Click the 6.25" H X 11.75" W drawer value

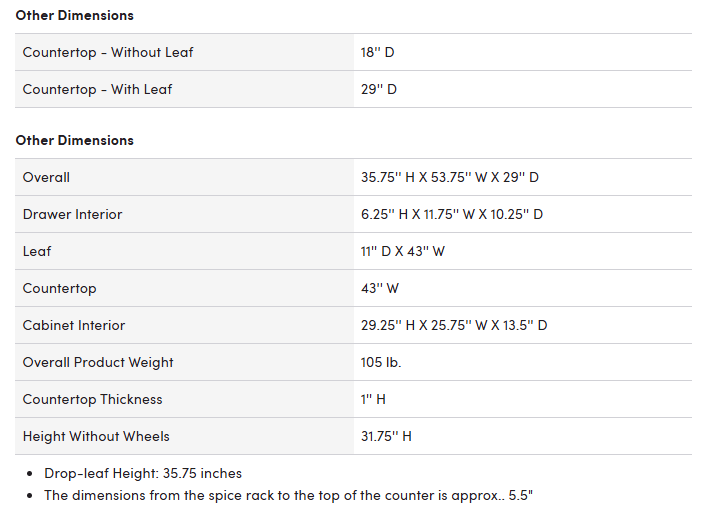[x=452, y=215]
